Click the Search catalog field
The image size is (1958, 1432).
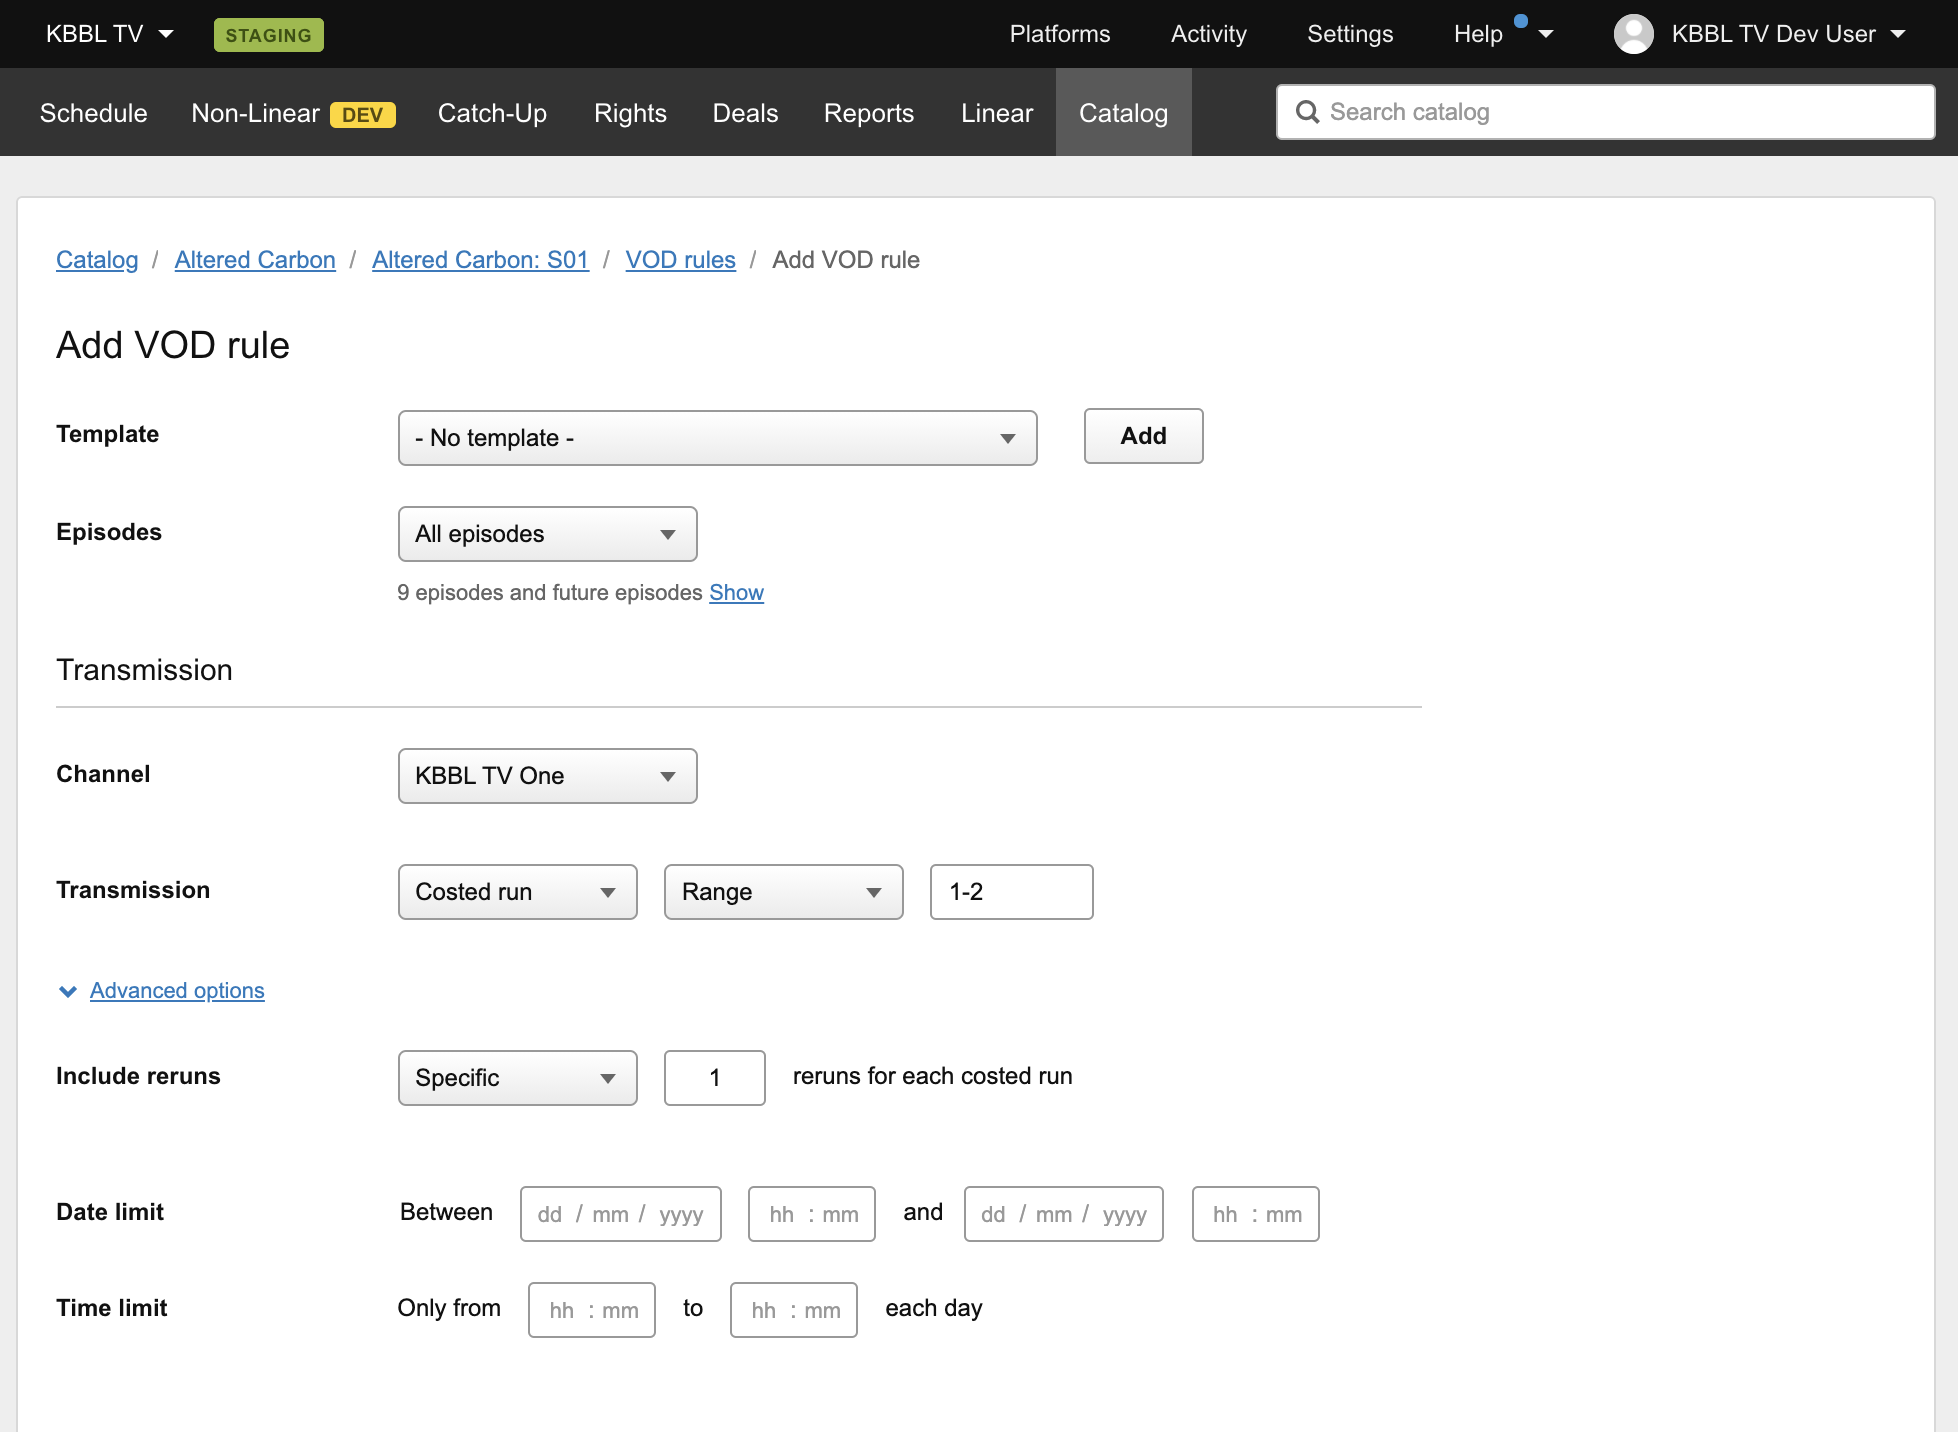click(x=1605, y=112)
